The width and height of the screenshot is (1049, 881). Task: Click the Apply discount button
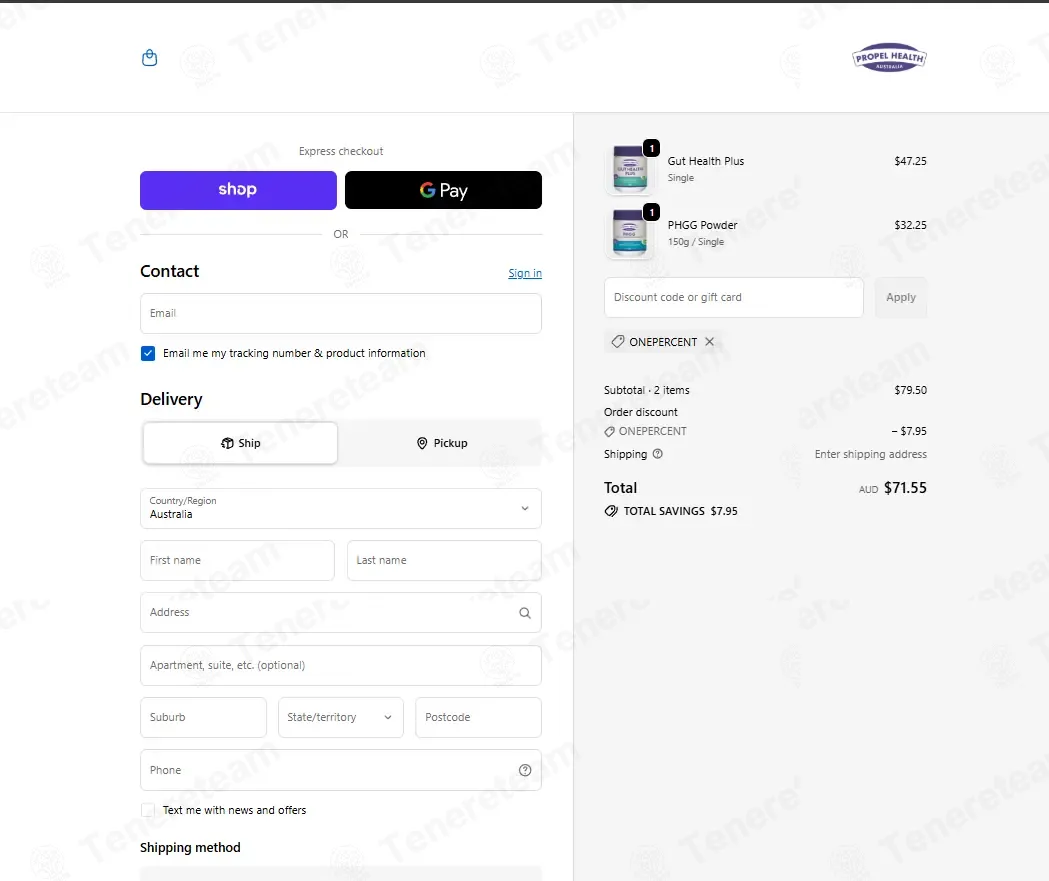[x=901, y=297]
